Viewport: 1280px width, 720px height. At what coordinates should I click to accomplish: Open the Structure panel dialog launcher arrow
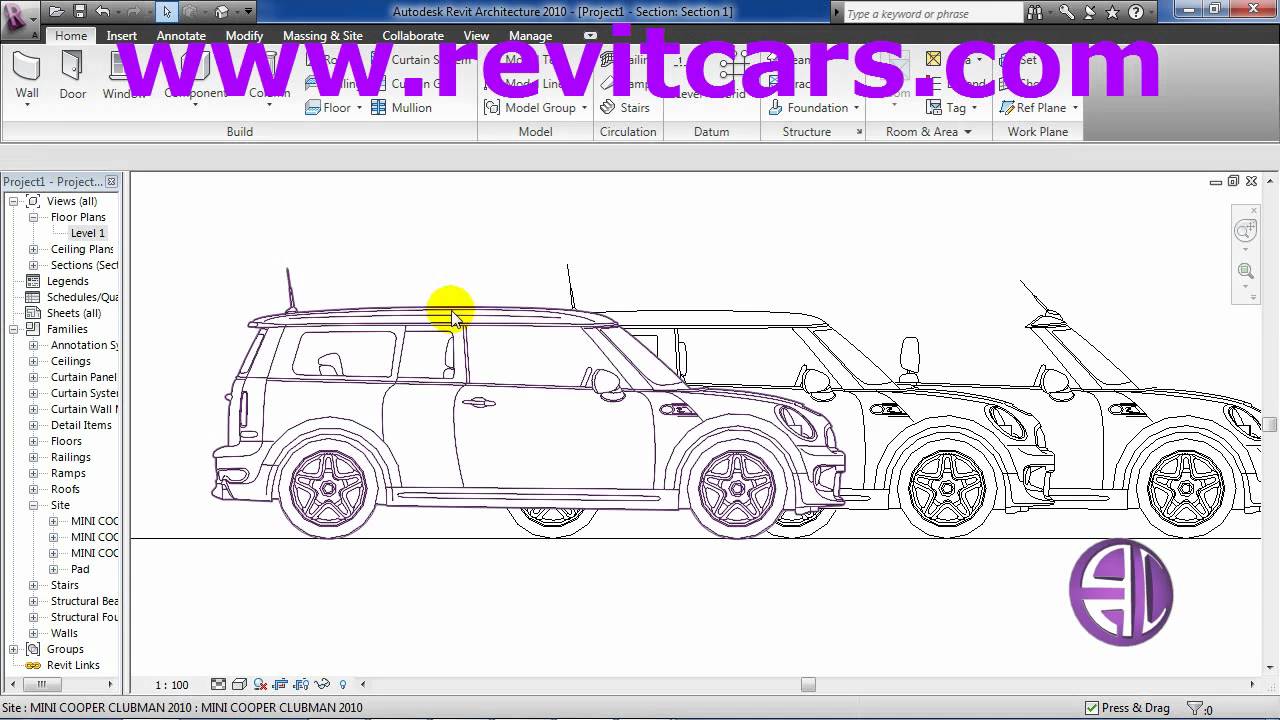pyautogui.click(x=859, y=132)
